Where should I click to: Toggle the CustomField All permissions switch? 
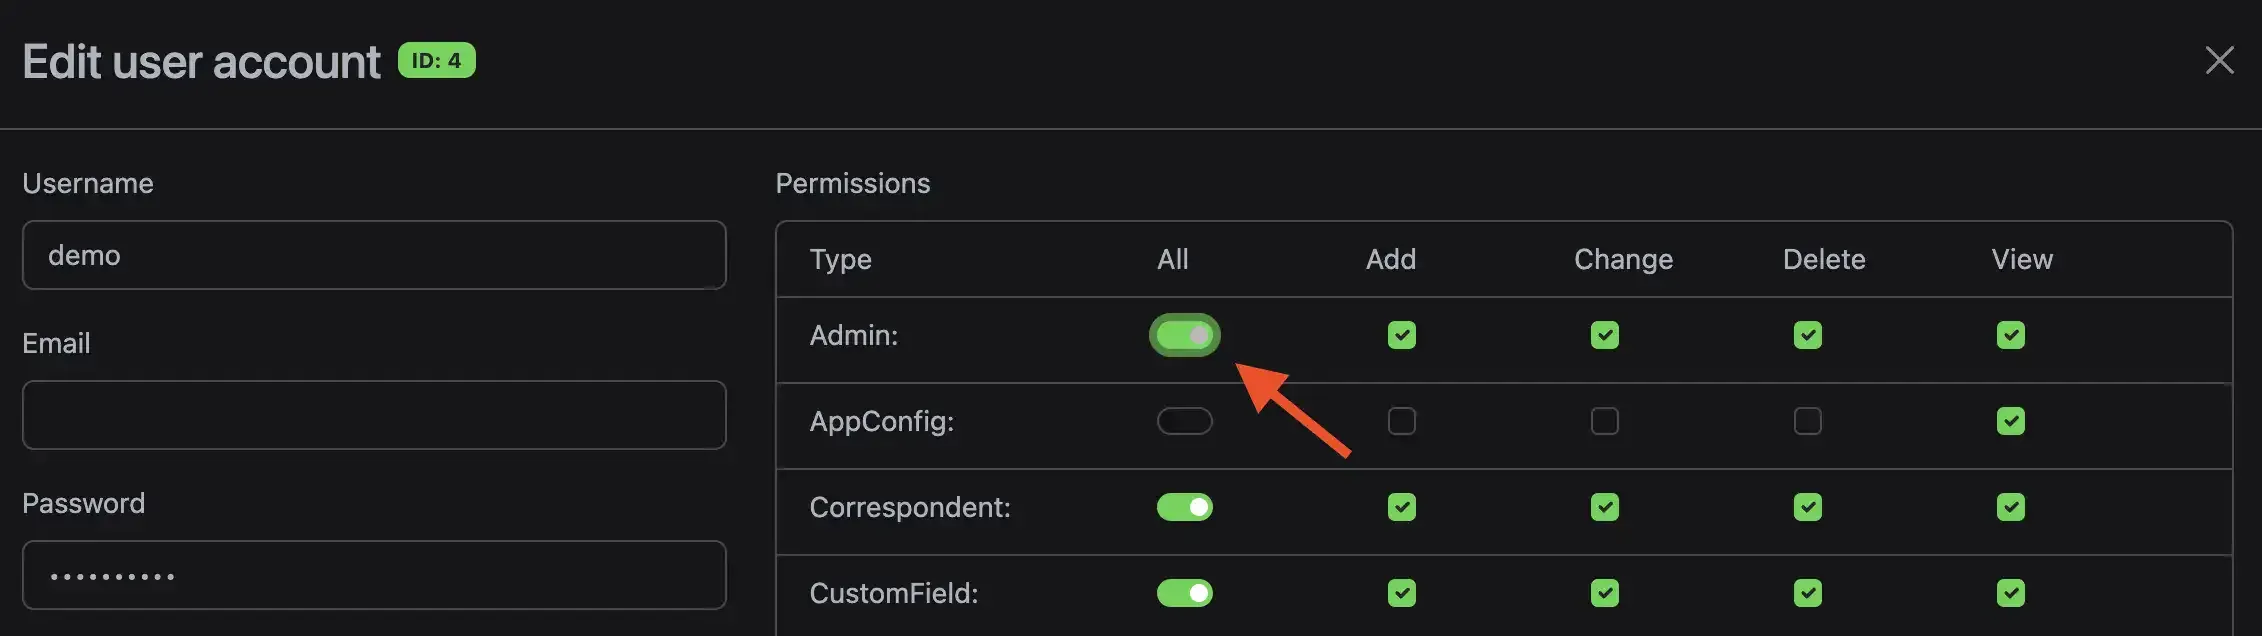point(1185,593)
